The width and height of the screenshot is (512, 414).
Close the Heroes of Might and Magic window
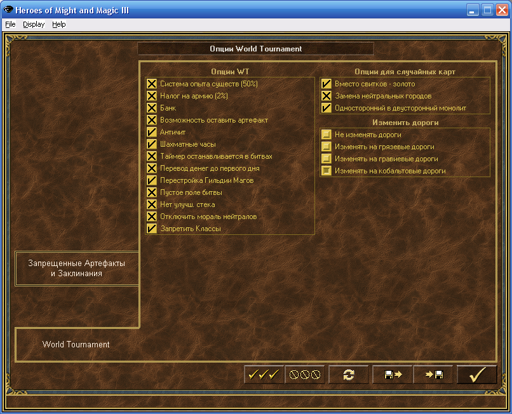pyautogui.click(x=502, y=10)
